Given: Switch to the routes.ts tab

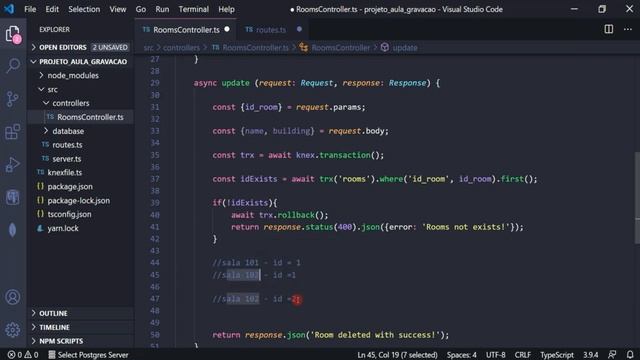Looking at the screenshot, I should tap(273, 29).
